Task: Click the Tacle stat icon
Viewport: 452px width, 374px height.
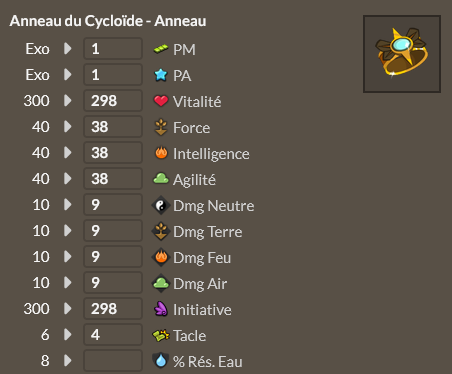Action: [161, 335]
